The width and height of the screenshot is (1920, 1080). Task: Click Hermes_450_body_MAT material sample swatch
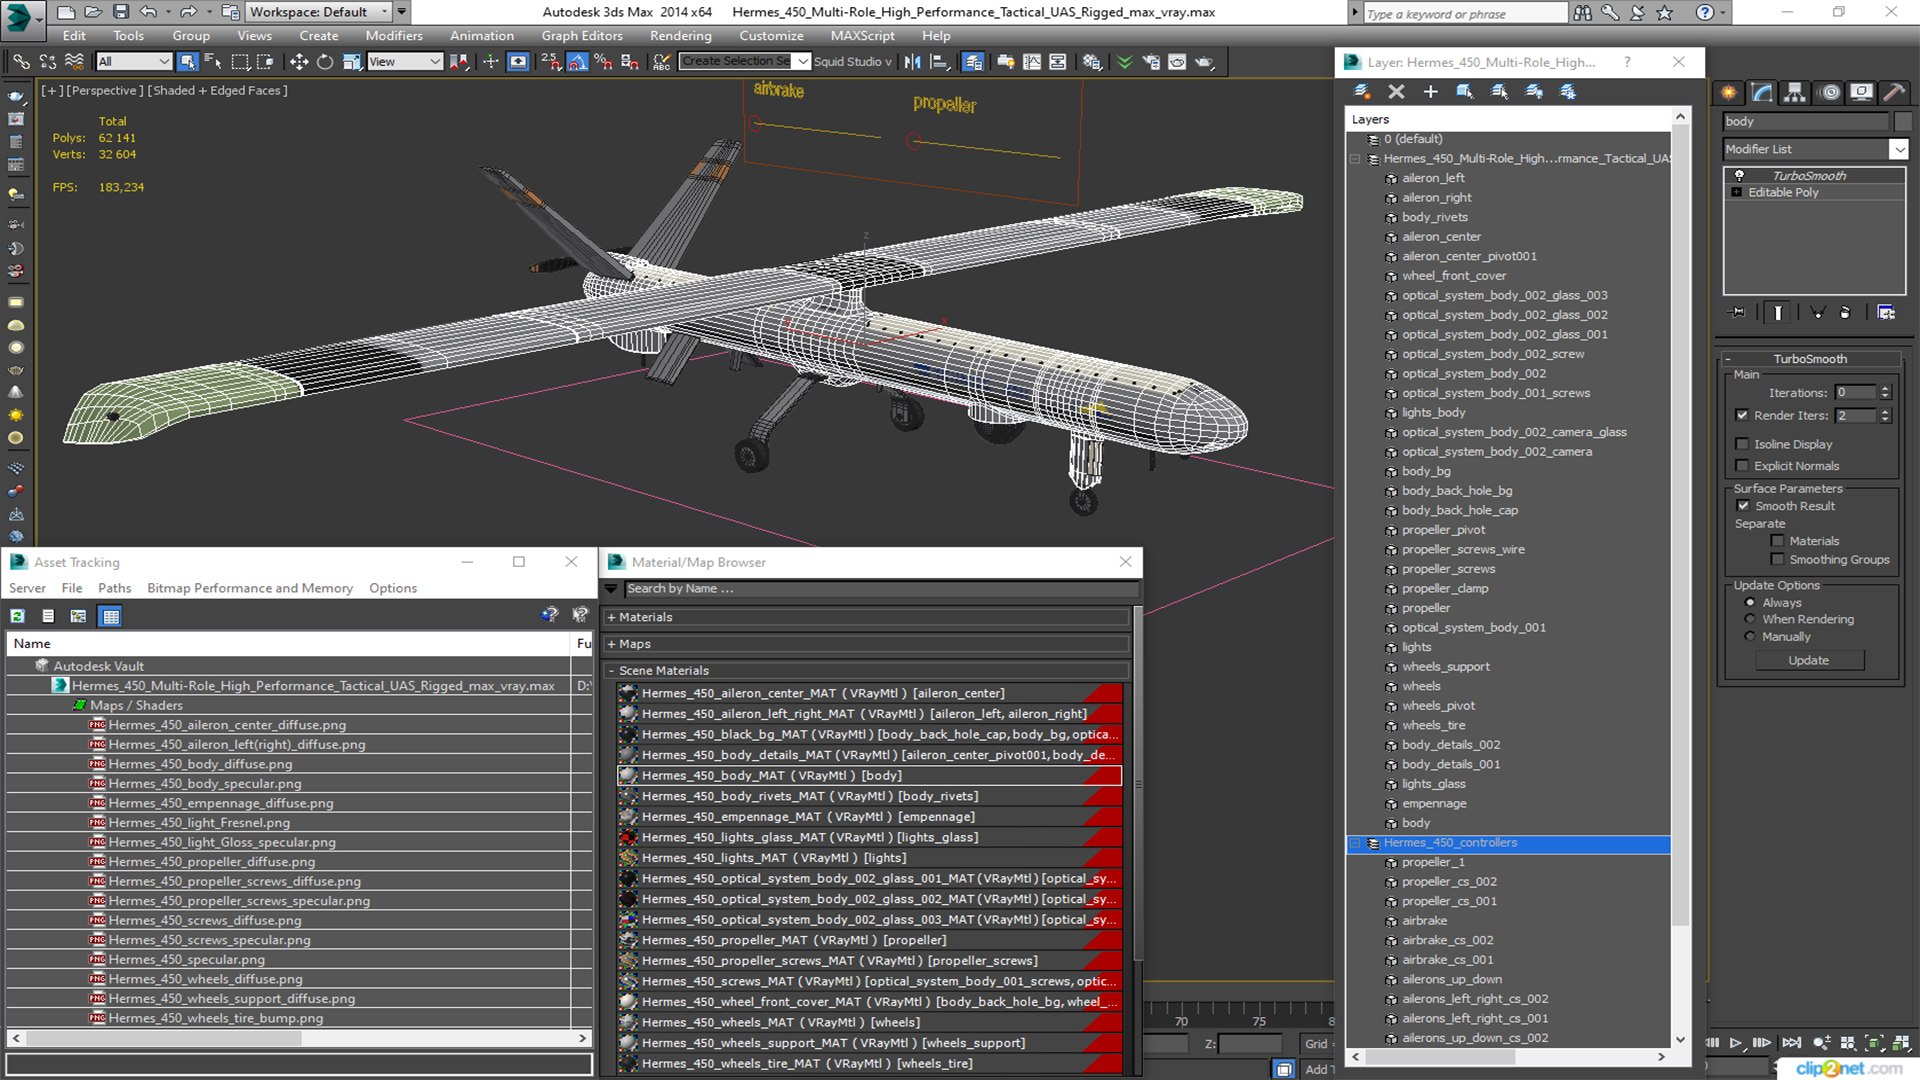pyautogui.click(x=628, y=775)
